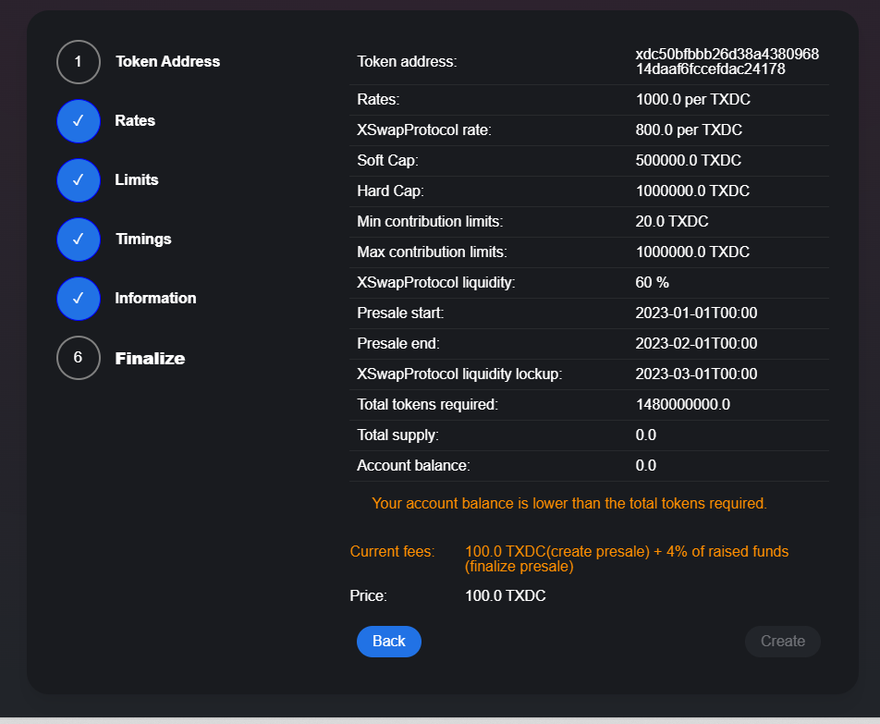Switch to the Timings step label

[143, 239]
